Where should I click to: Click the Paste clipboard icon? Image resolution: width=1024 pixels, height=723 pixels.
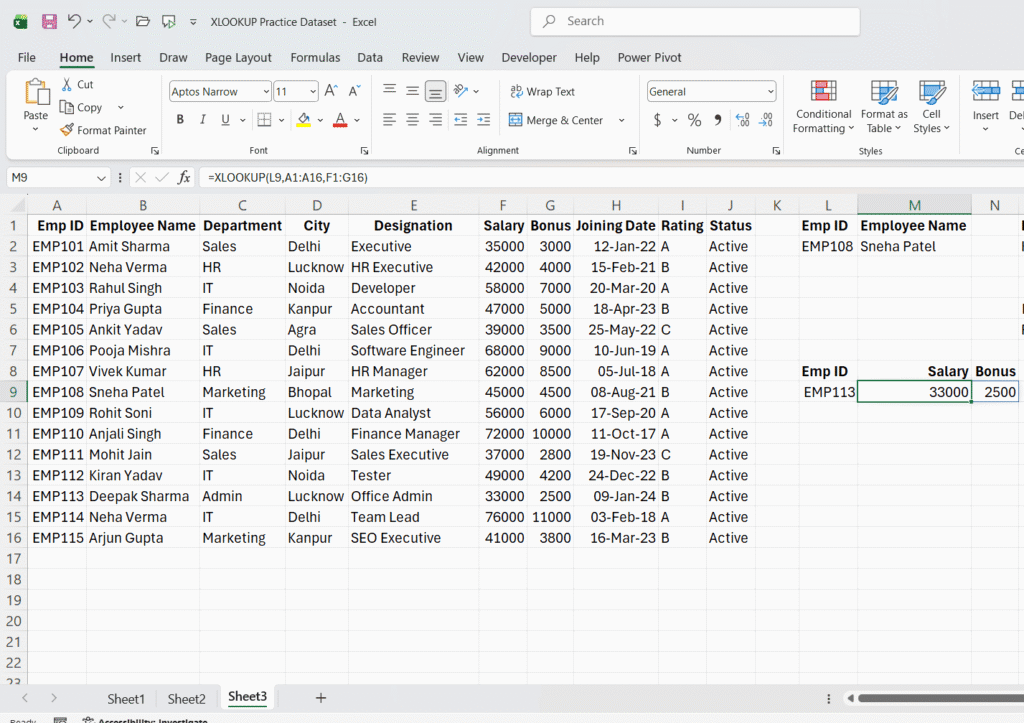pyautogui.click(x=36, y=92)
